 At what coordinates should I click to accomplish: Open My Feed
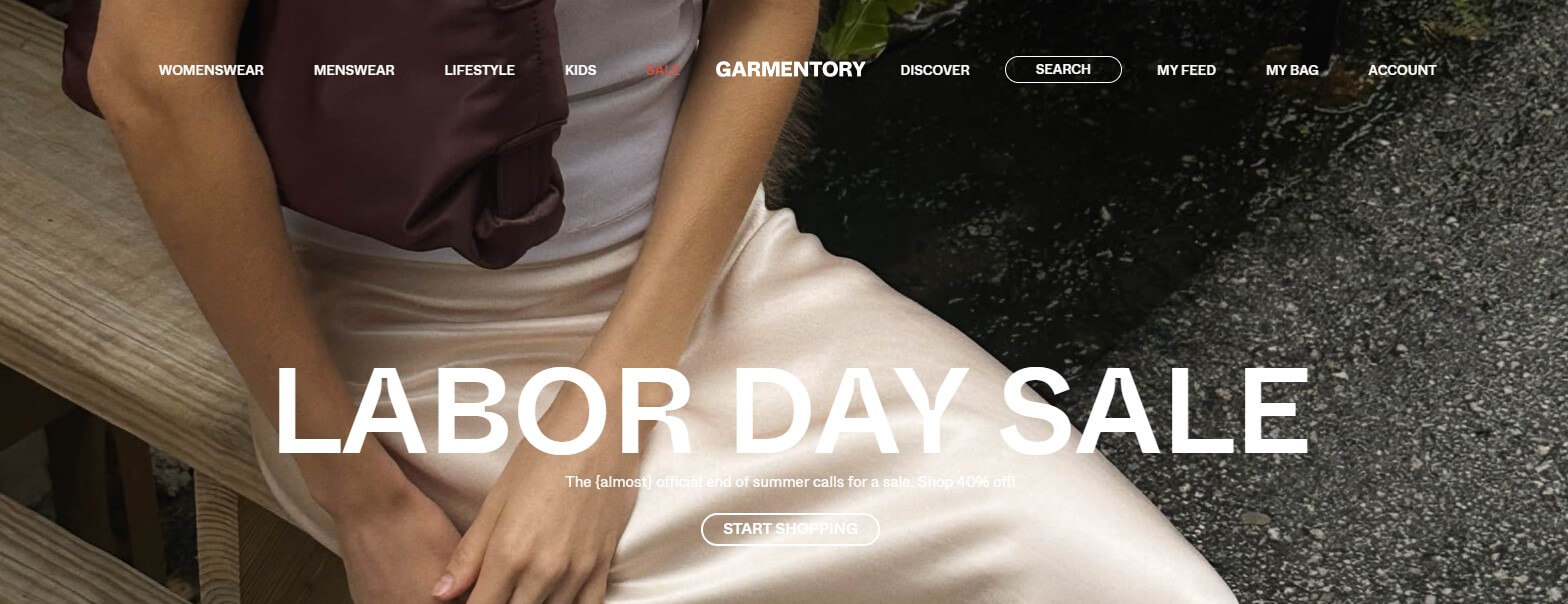point(1186,70)
